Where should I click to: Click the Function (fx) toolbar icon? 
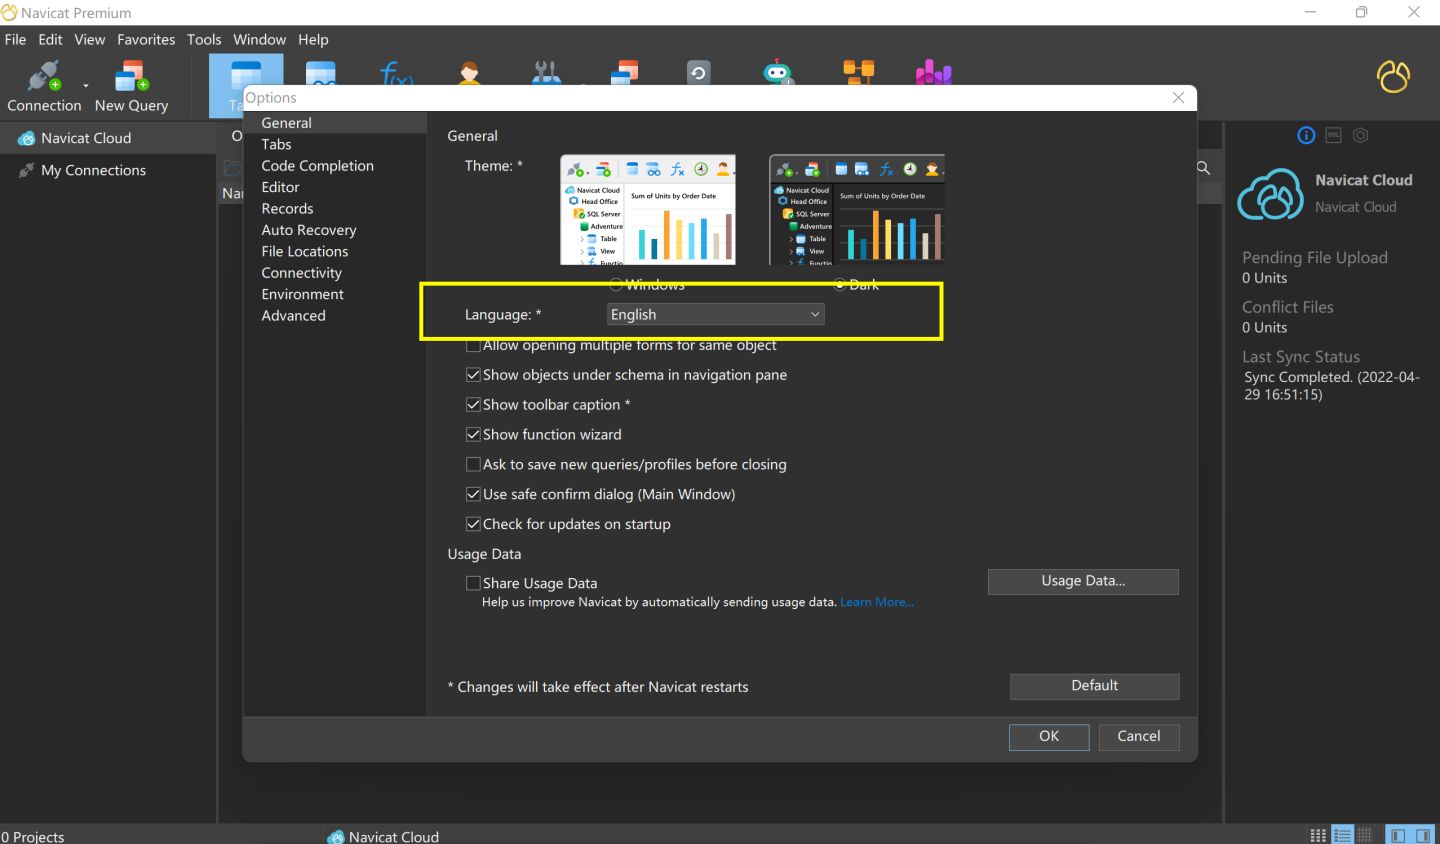pos(396,73)
